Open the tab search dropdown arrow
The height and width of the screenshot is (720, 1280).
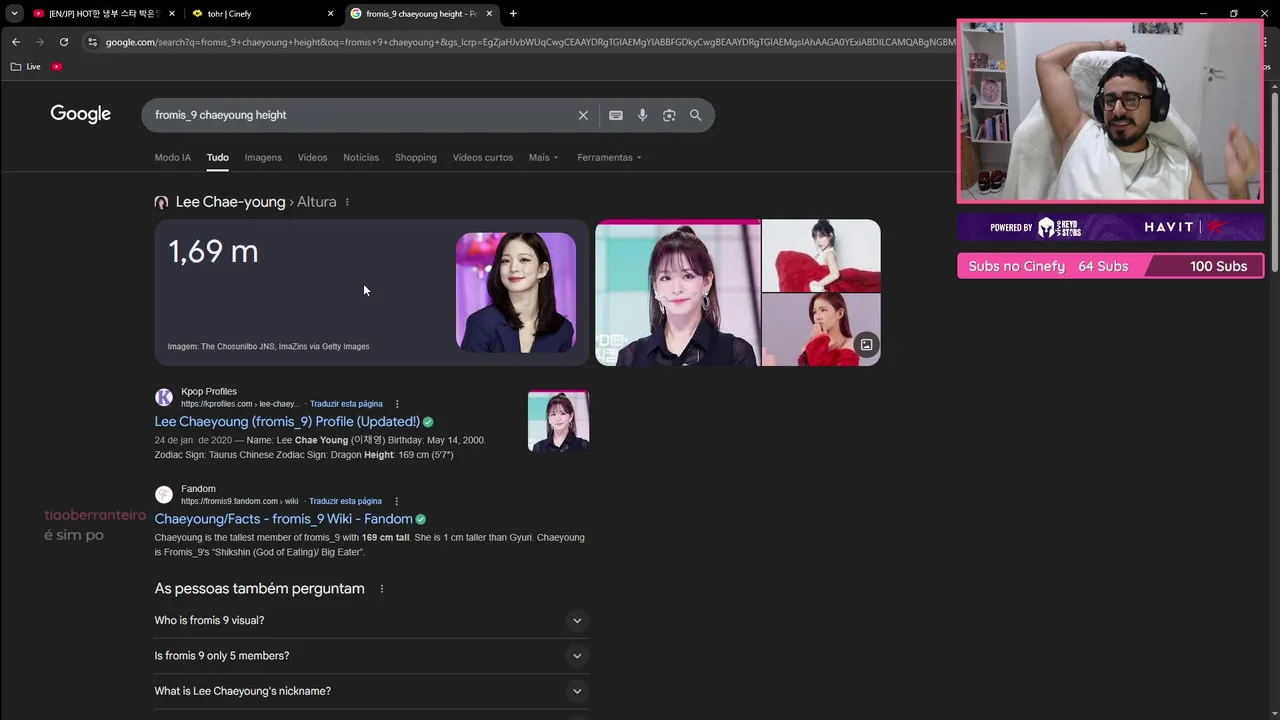(x=14, y=14)
